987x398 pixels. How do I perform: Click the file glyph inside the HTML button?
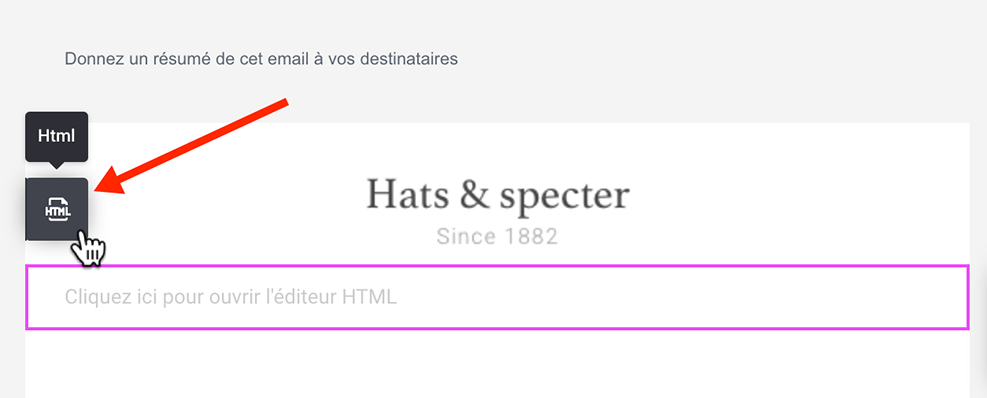click(x=57, y=210)
